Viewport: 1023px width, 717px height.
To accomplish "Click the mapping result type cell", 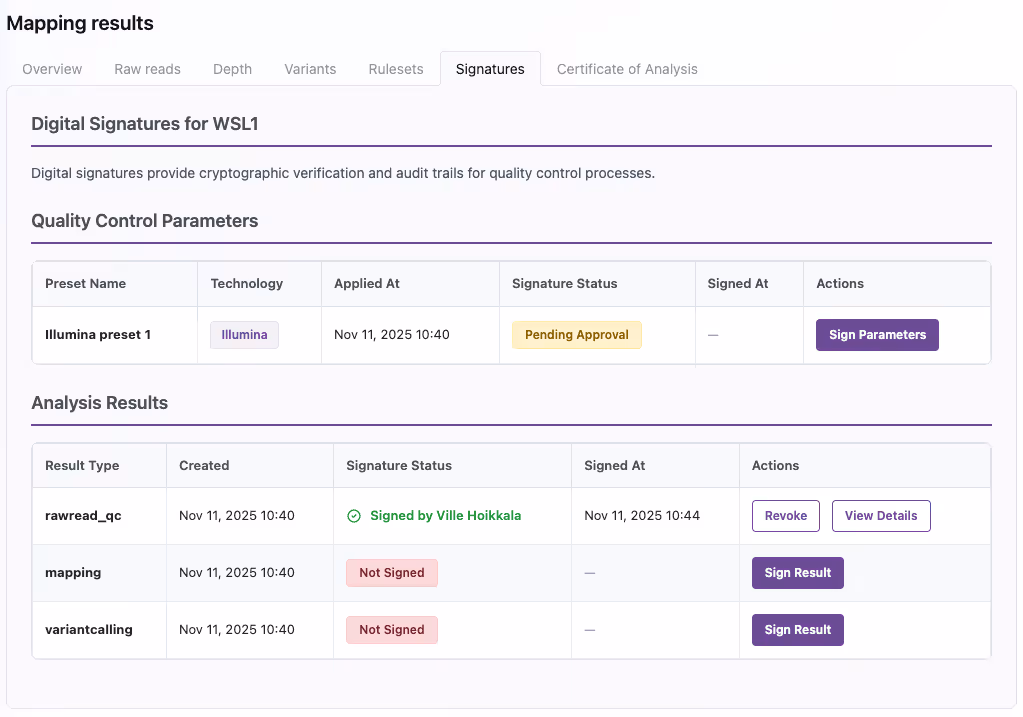I will pyautogui.click(x=100, y=573).
